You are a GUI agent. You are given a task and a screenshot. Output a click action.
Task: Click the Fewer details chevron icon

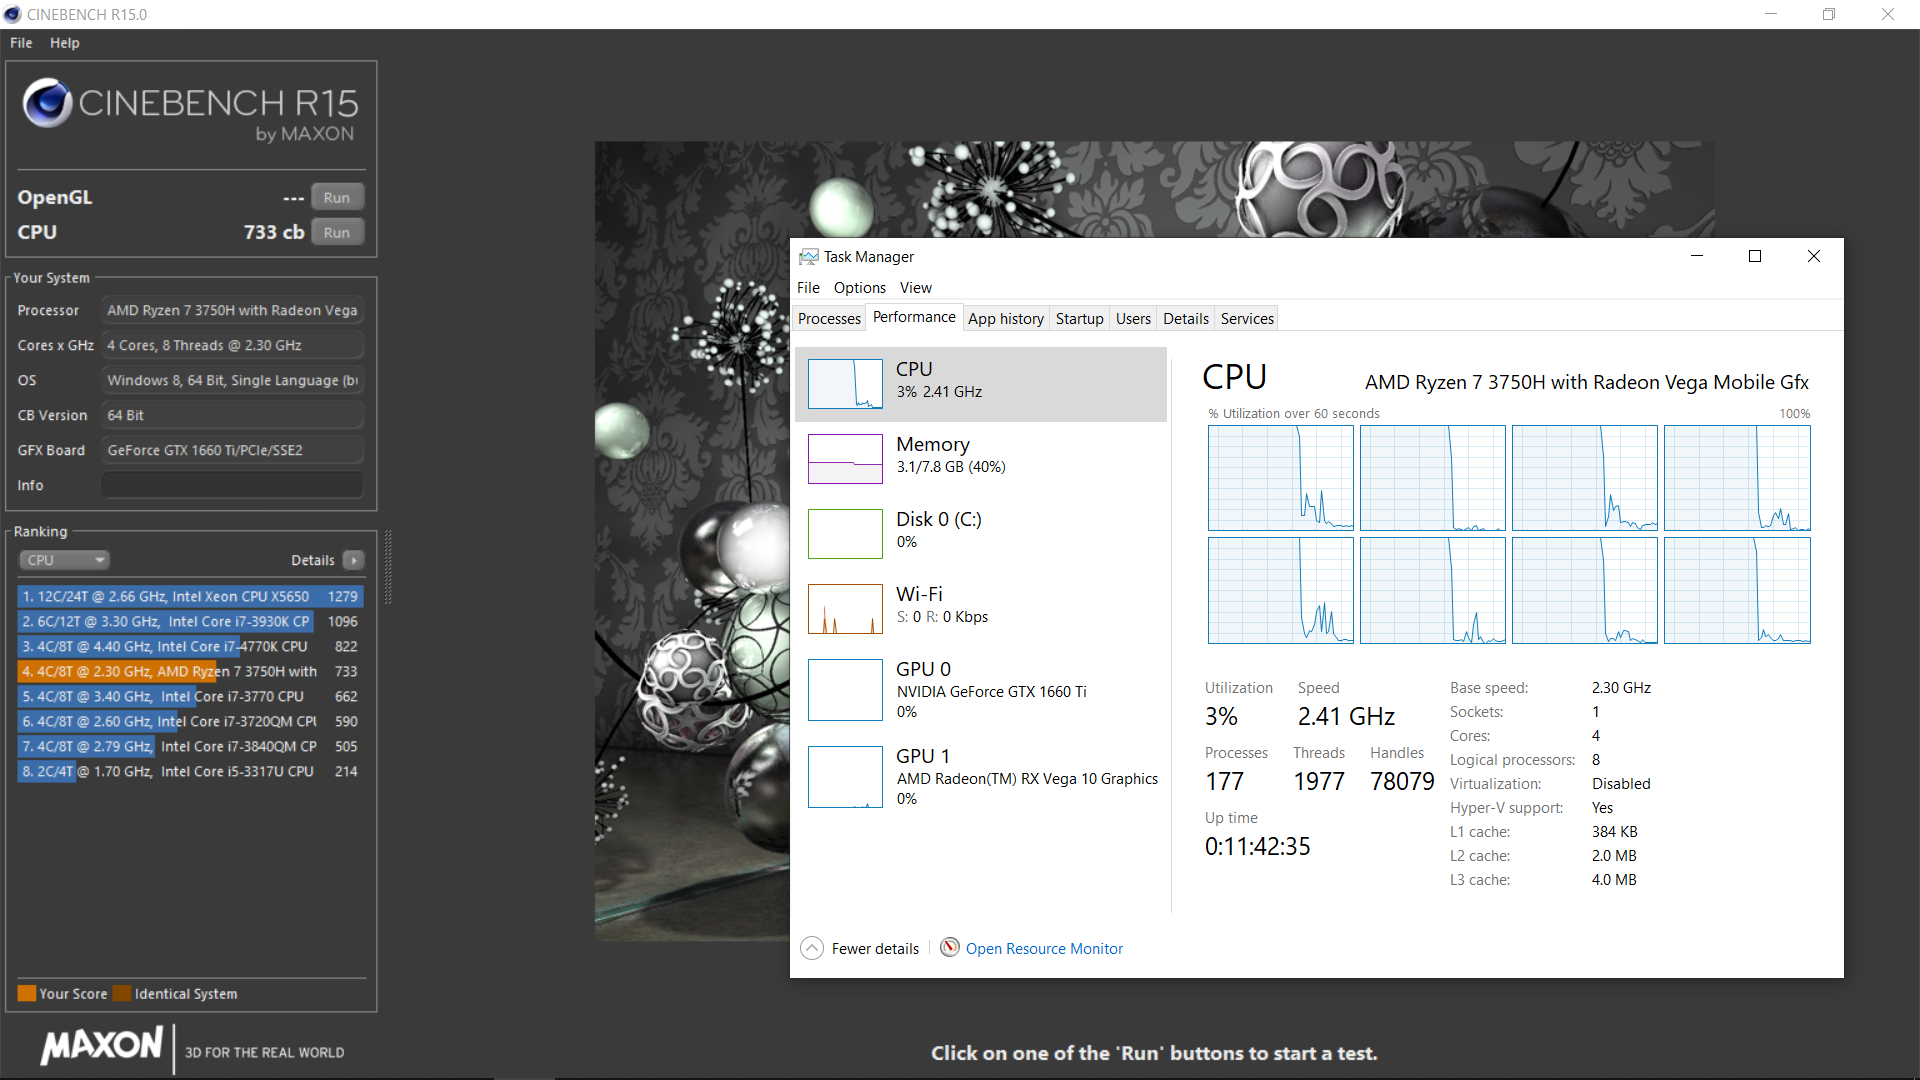point(812,948)
